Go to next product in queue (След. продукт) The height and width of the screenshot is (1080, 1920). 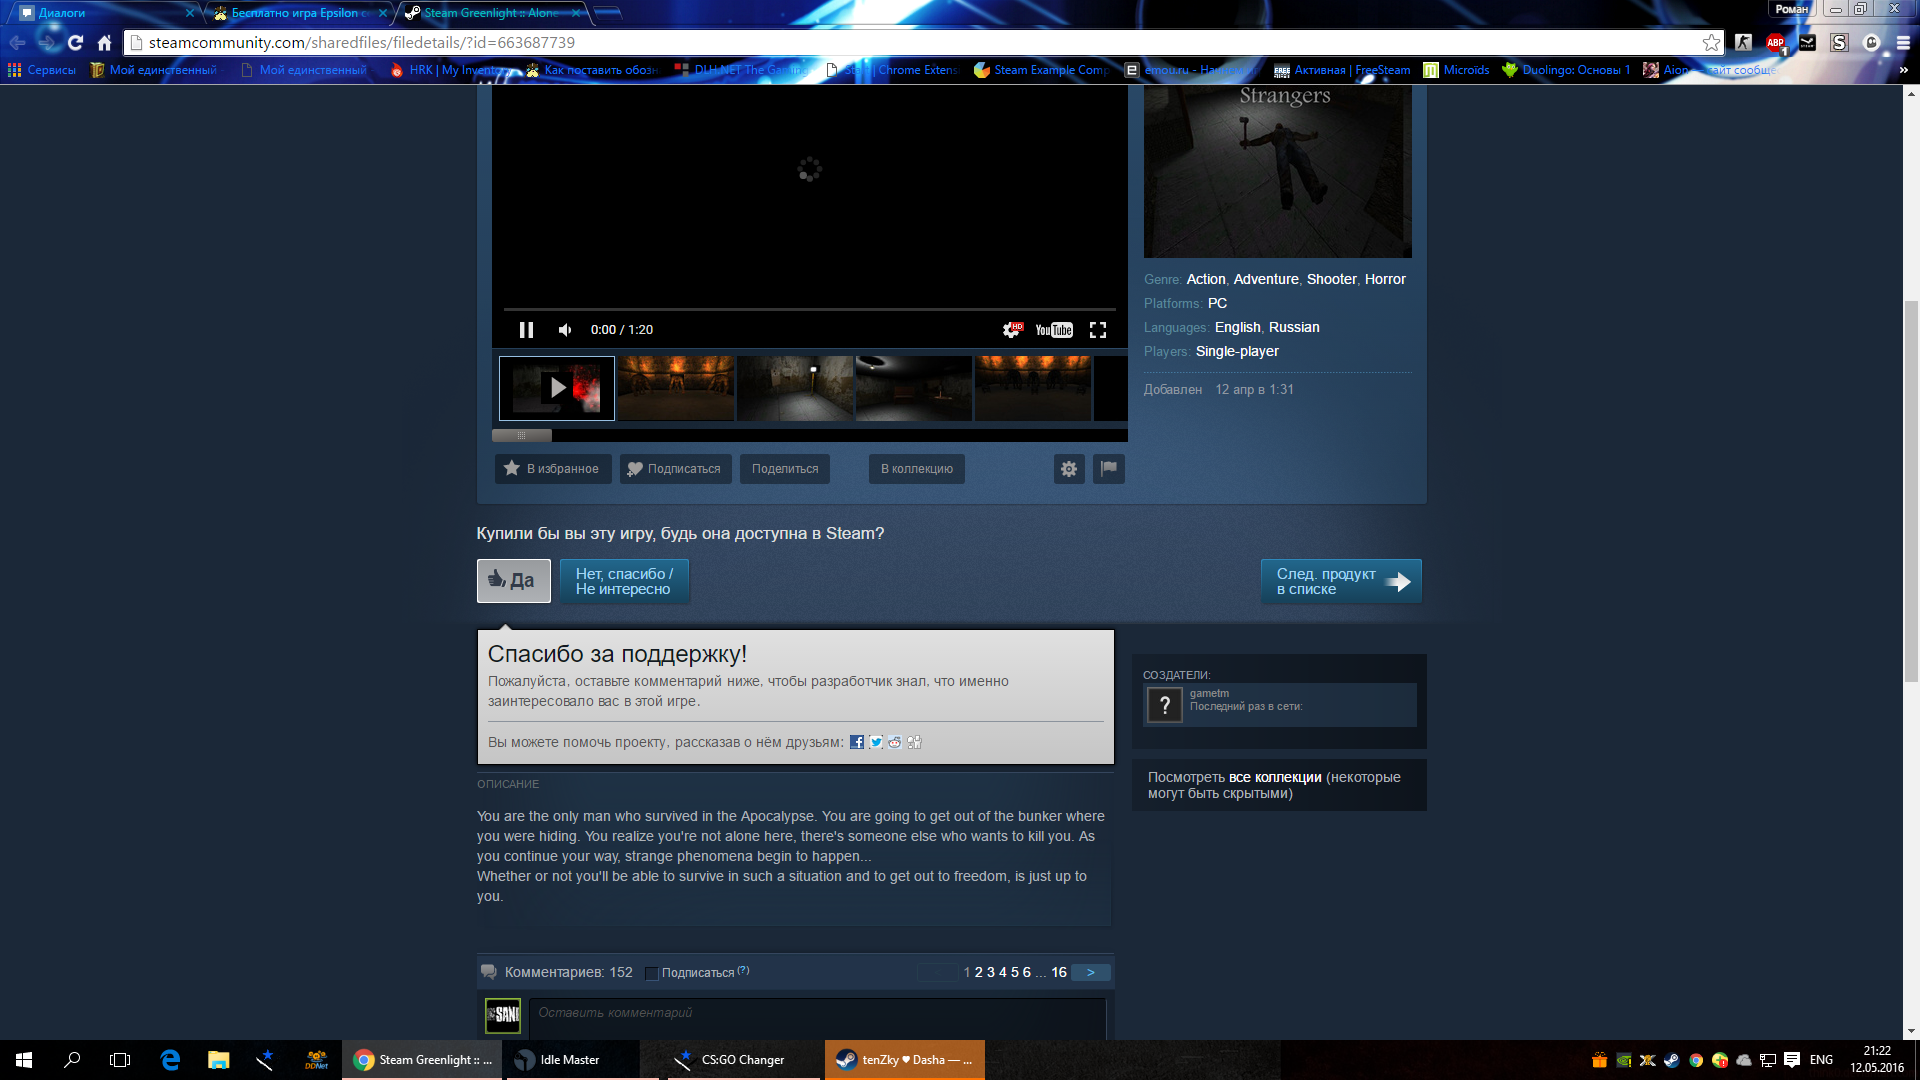click(x=1341, y=581)
